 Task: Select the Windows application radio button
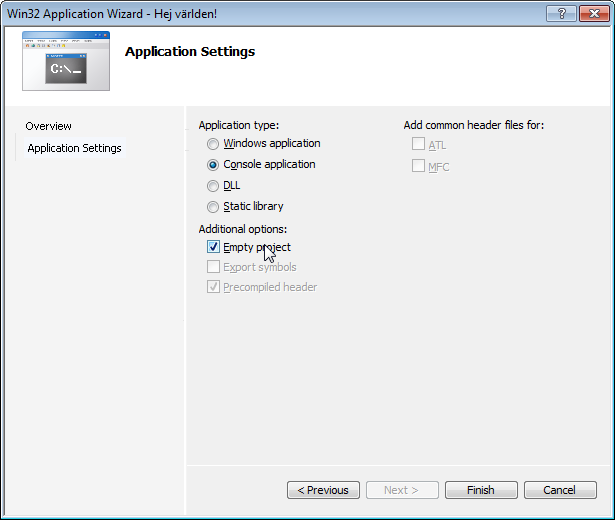pyautogui.click(x=213, y=144)
